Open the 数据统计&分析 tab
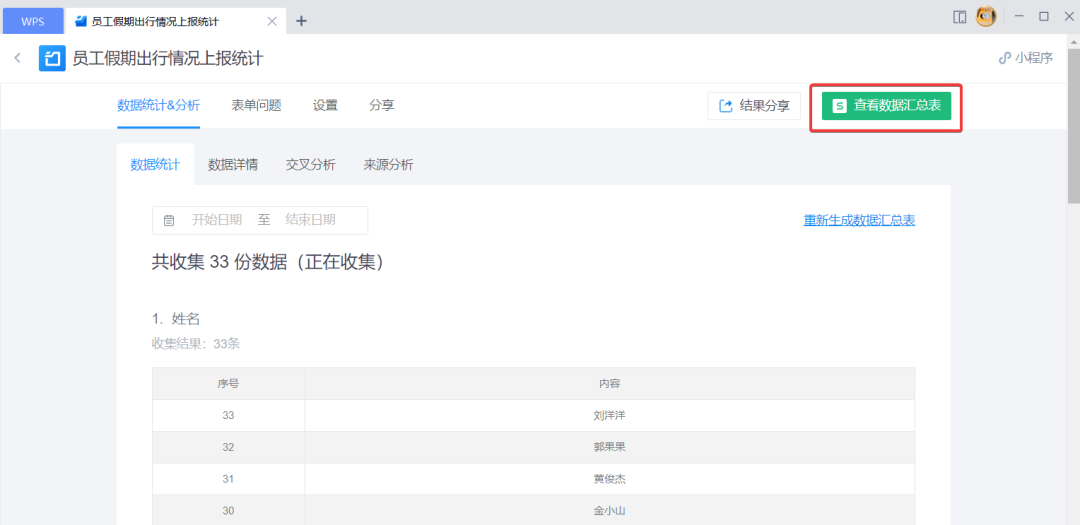Viewport: 1080px width, 525px height. pyautogui.click(x=158, y=106)
